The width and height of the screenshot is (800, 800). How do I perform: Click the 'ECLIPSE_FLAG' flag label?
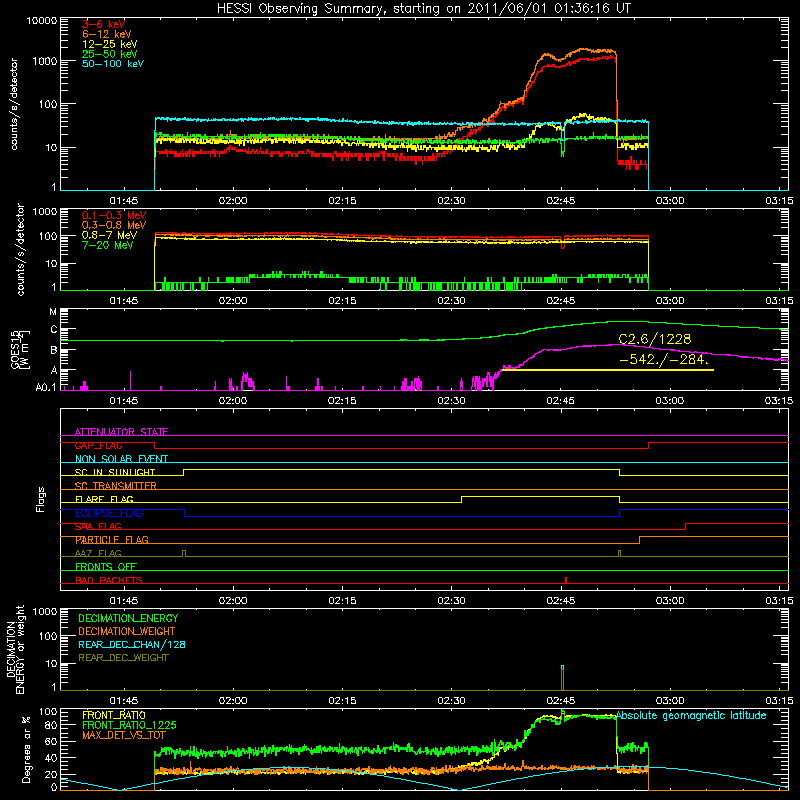tap(109, 513)
